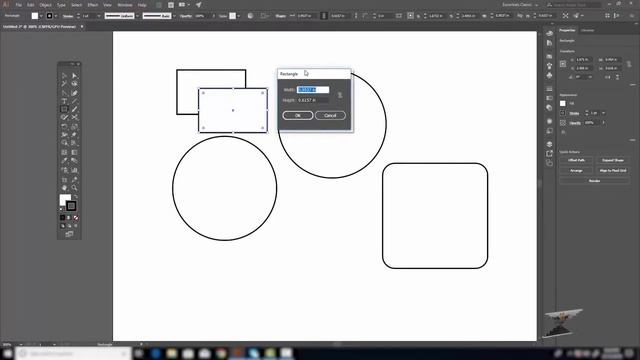Swap fill and stroke arrow in toolbar
The image size is (640, 360).
tap(76, 197)
